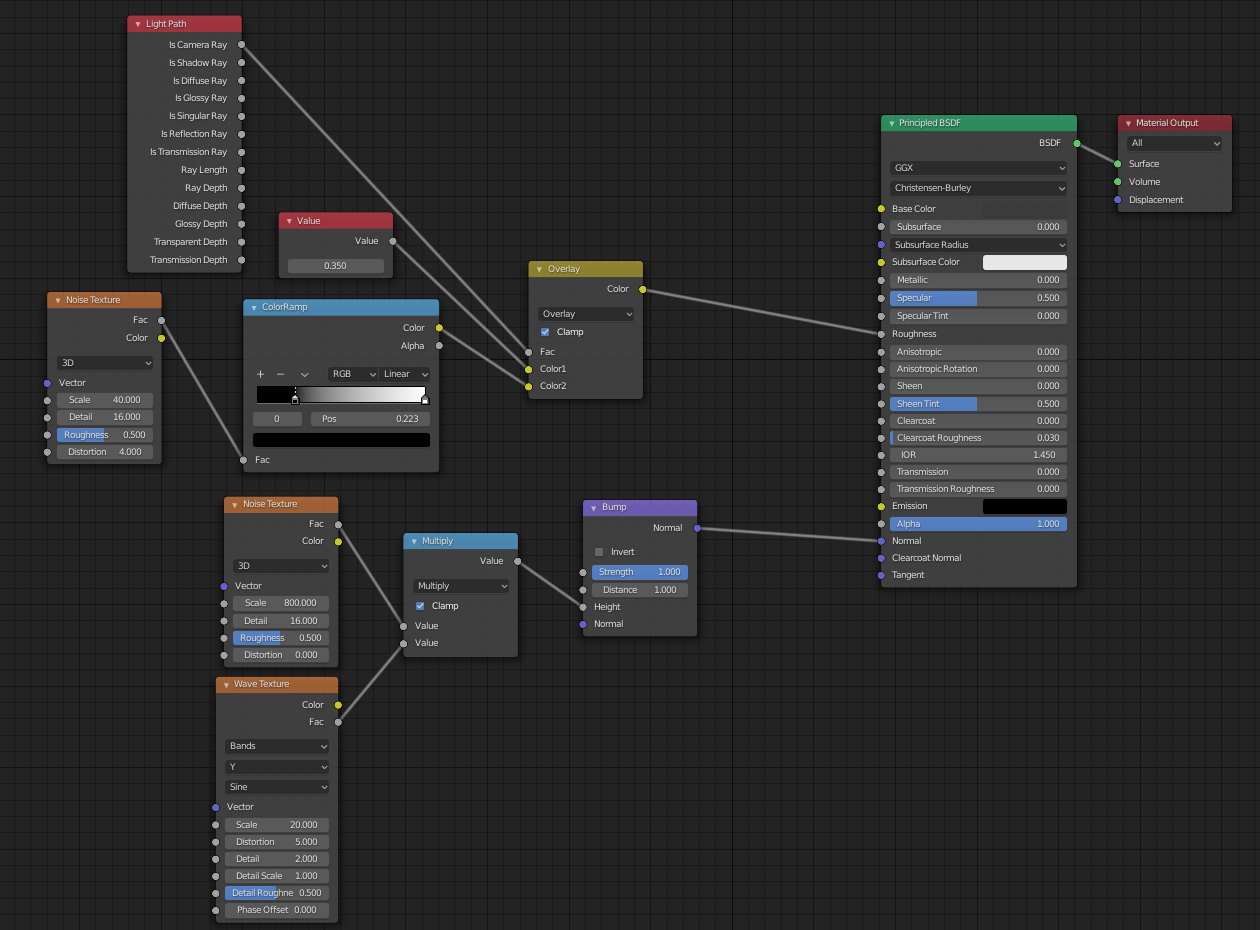The image size is (1260, 930).
Task: Remove the active ColorRamp color stop
Action: [280, 374]
